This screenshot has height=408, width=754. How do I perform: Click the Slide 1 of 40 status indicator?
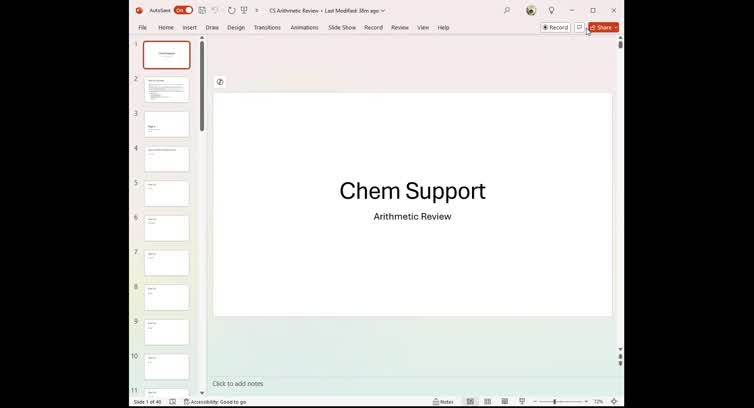tap(147, 402)
